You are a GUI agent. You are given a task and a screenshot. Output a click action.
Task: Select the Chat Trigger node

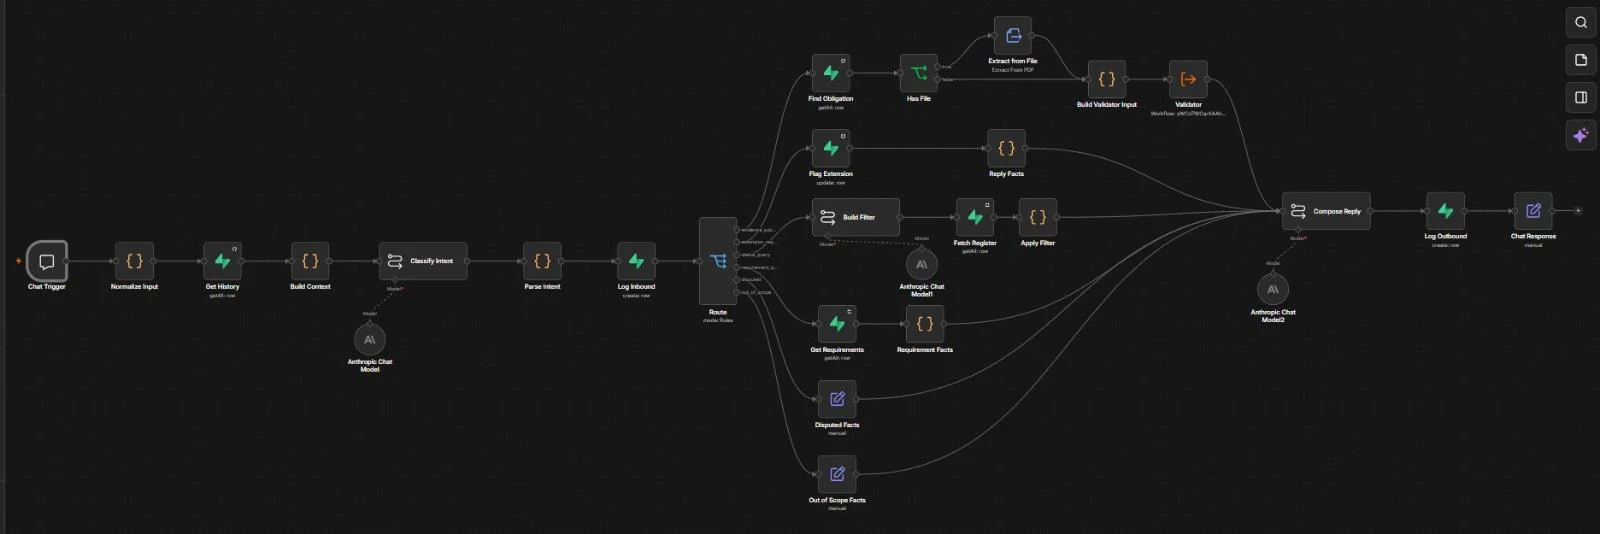click(47, 261)
